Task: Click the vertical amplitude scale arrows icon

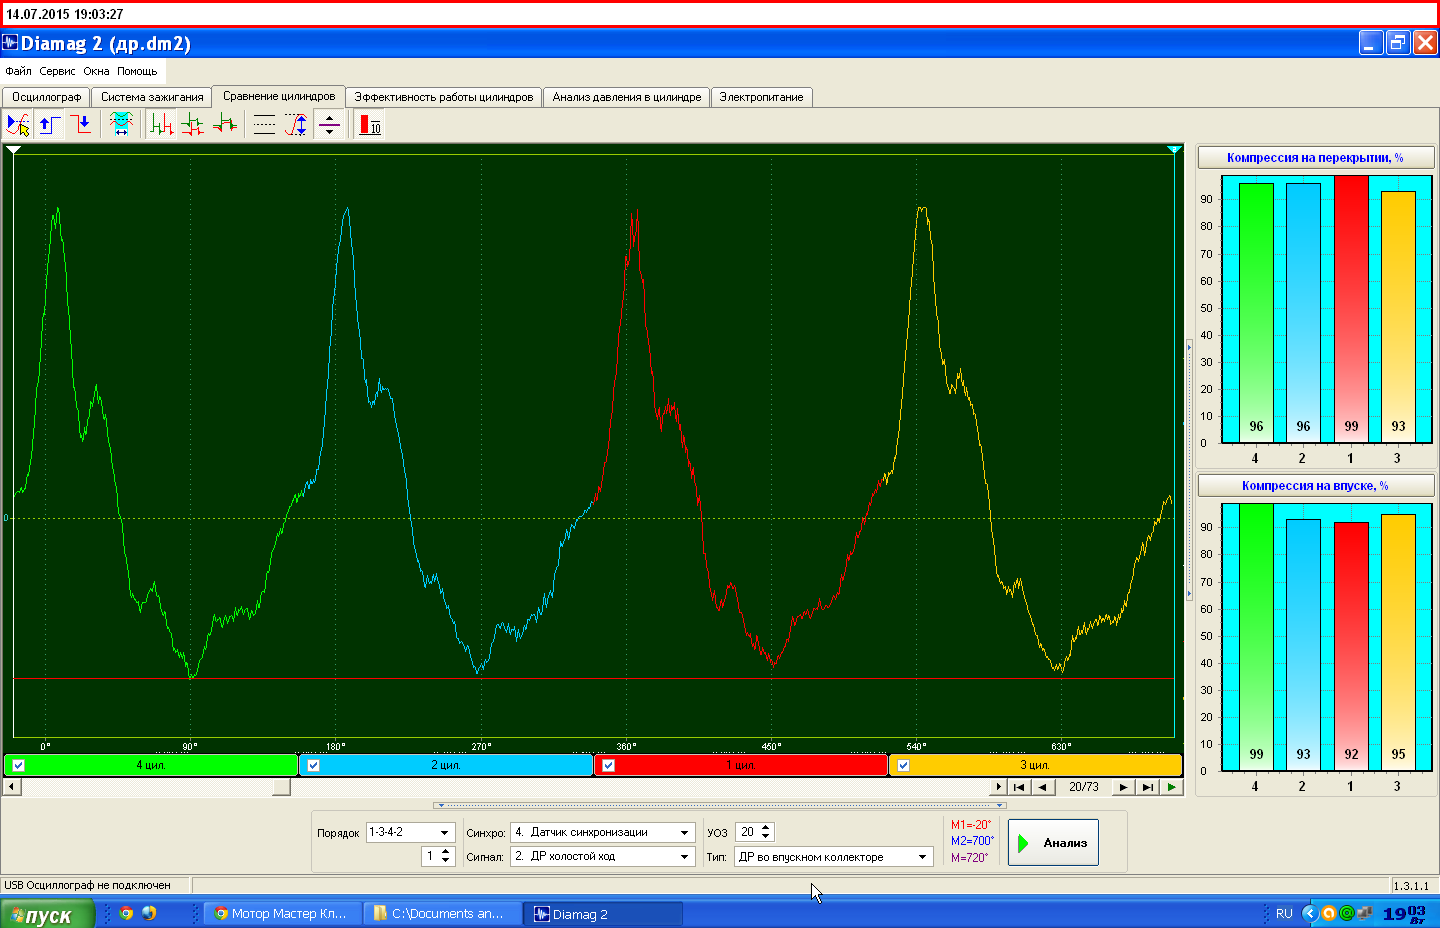Action: [x=297, y=125]
